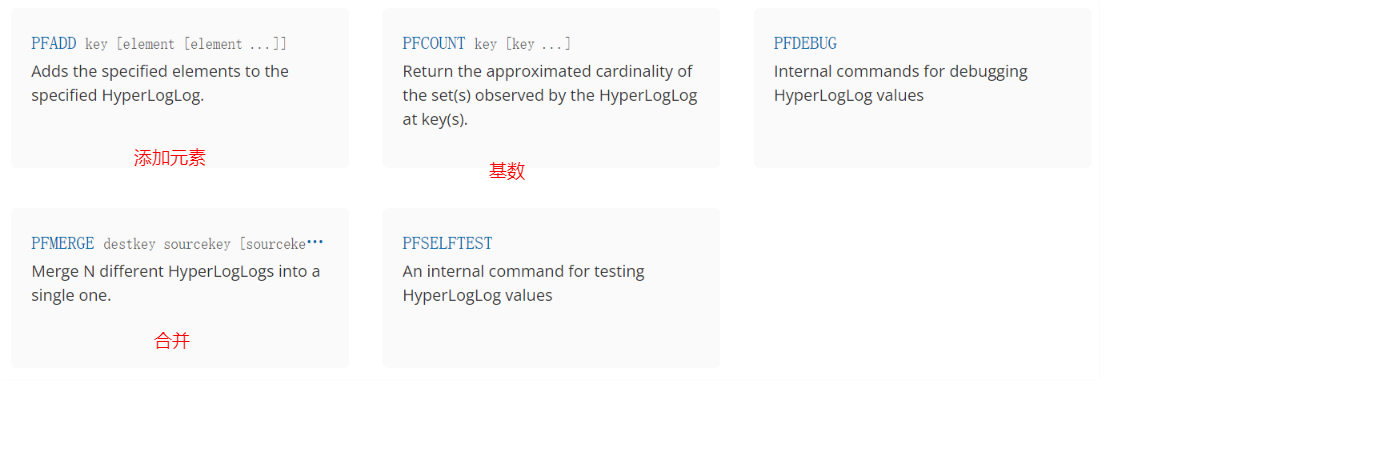
Task: Click the PFMERGE merge description text
Action: 176,284
